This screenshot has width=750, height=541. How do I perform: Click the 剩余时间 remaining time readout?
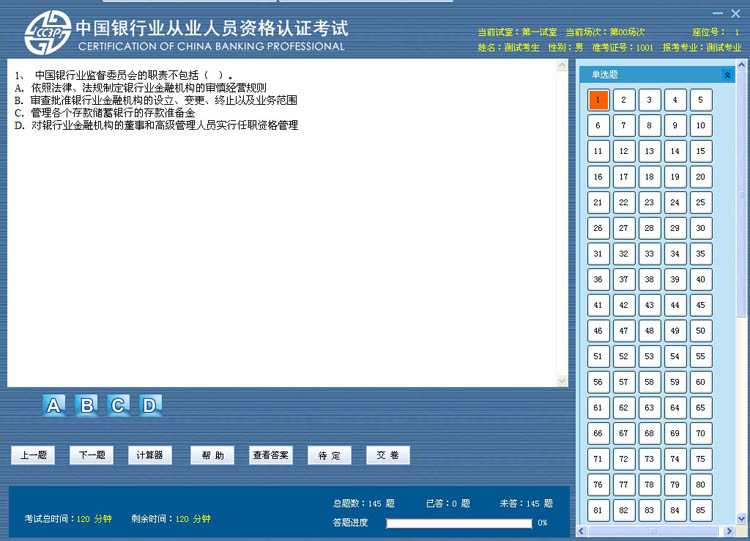coord(171,519)
